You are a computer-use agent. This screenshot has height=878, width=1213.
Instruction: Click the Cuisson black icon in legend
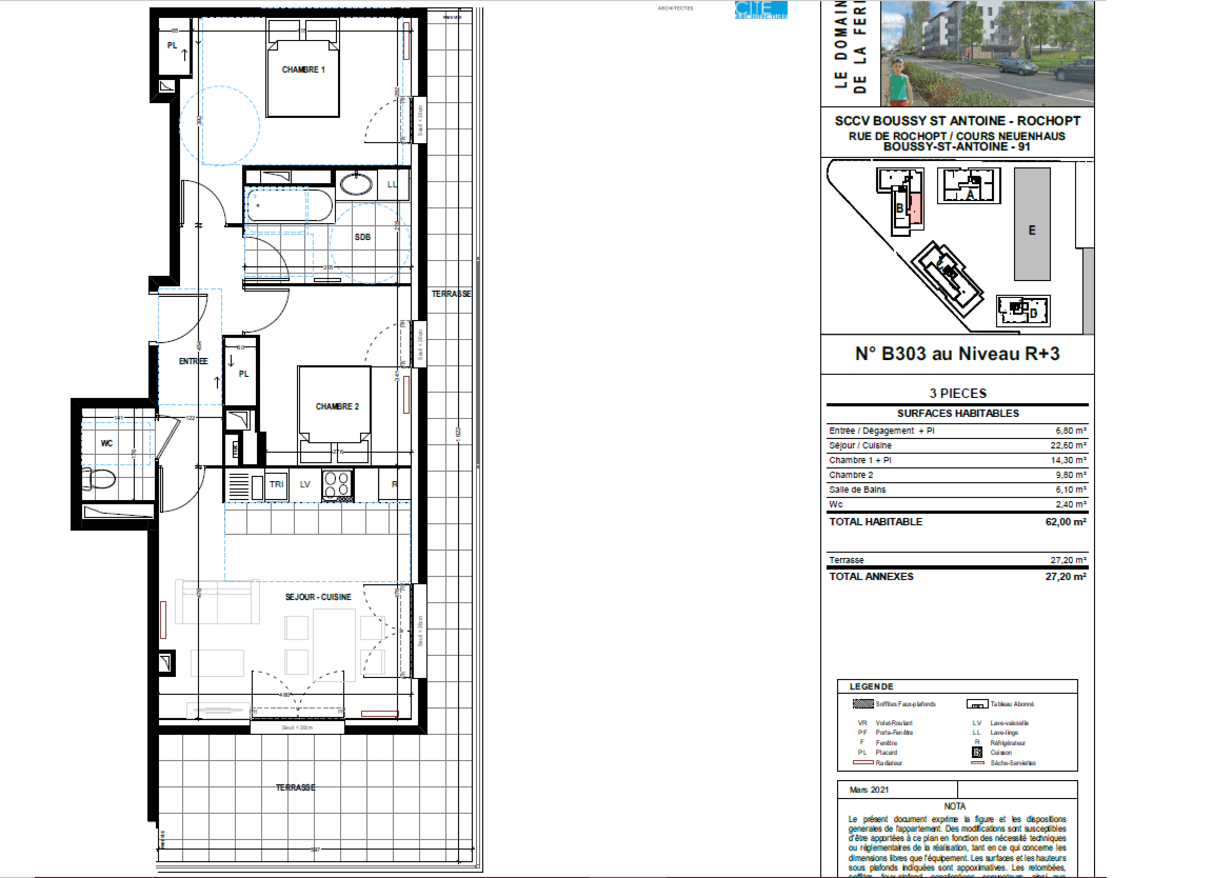coord(978,752)
